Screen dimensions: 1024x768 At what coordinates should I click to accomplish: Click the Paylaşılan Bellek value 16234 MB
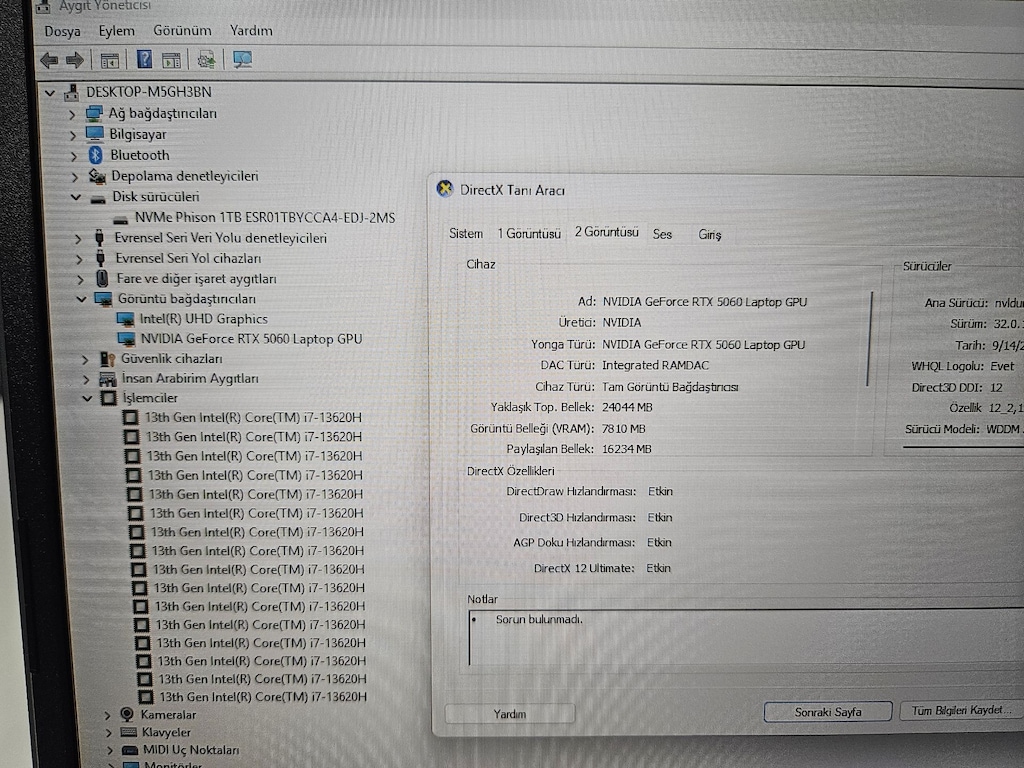pos(626,449)
